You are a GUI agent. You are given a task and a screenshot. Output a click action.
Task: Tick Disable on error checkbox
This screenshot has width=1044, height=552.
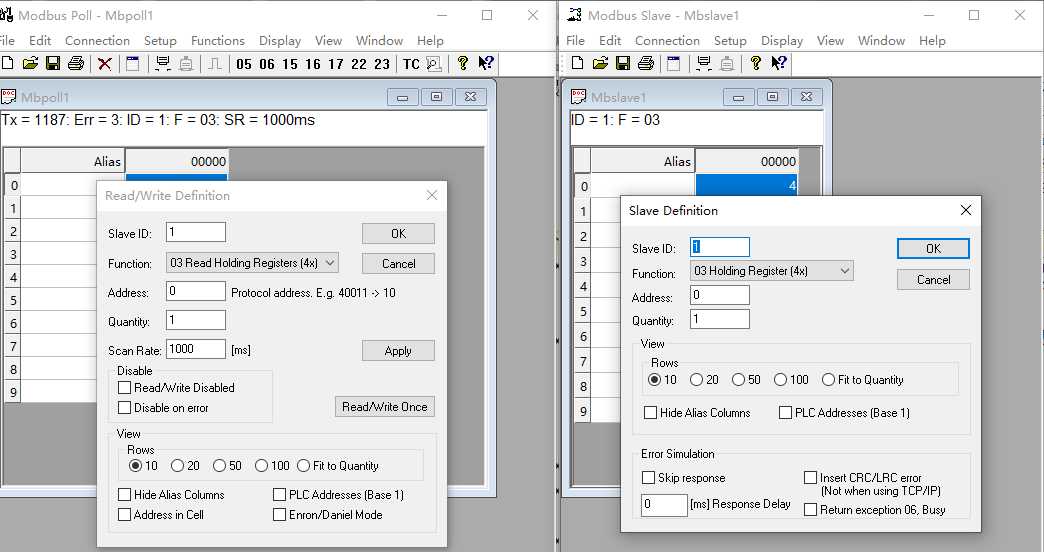coord(125,408)
